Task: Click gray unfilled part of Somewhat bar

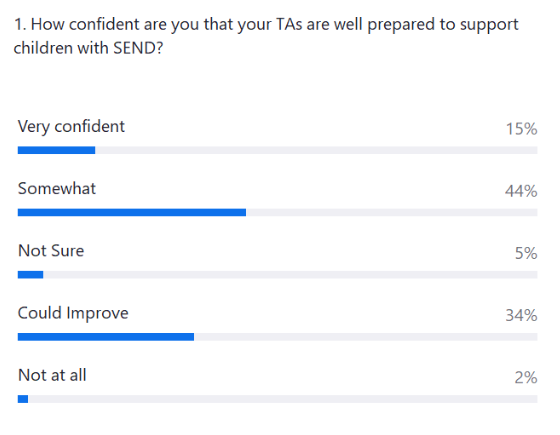Action: pos(392,212)
